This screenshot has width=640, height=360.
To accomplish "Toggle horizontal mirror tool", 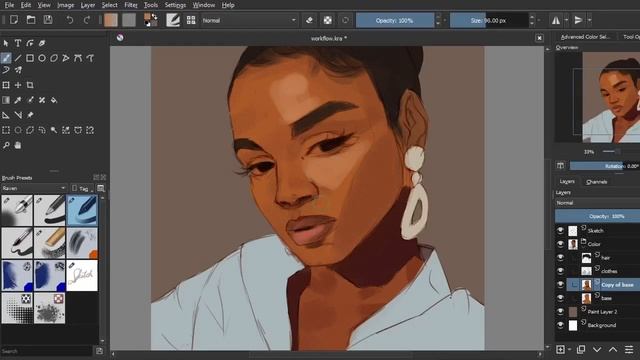I will point(556,20).
